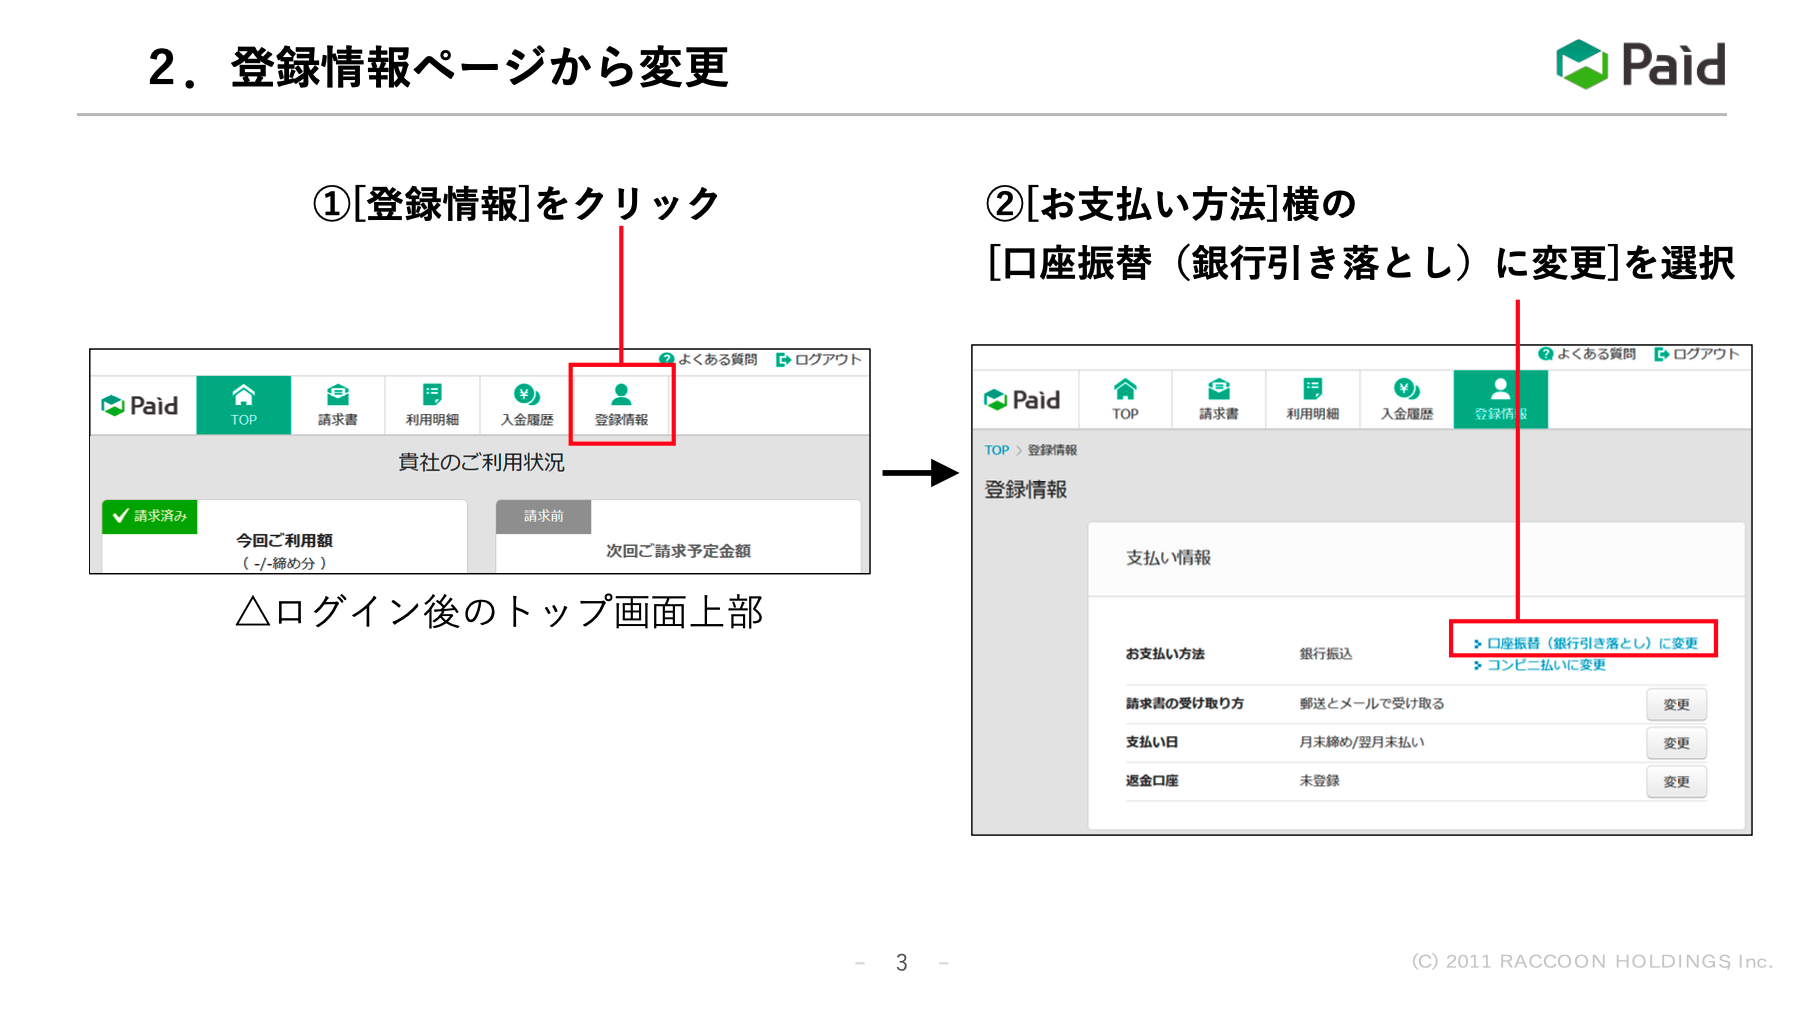Click the 請求前 gray tab label
Screen dimensions: 1806x1013
(542, 516)
